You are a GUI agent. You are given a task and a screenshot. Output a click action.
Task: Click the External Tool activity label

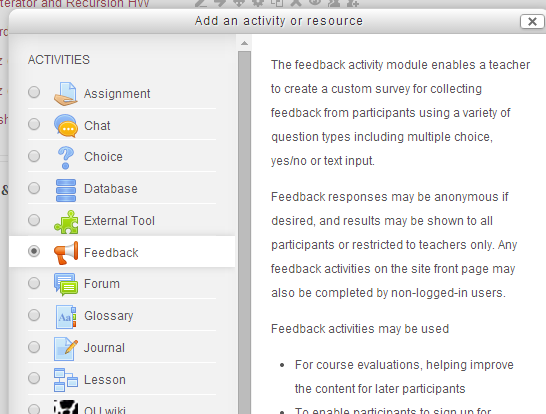(119, 221)
